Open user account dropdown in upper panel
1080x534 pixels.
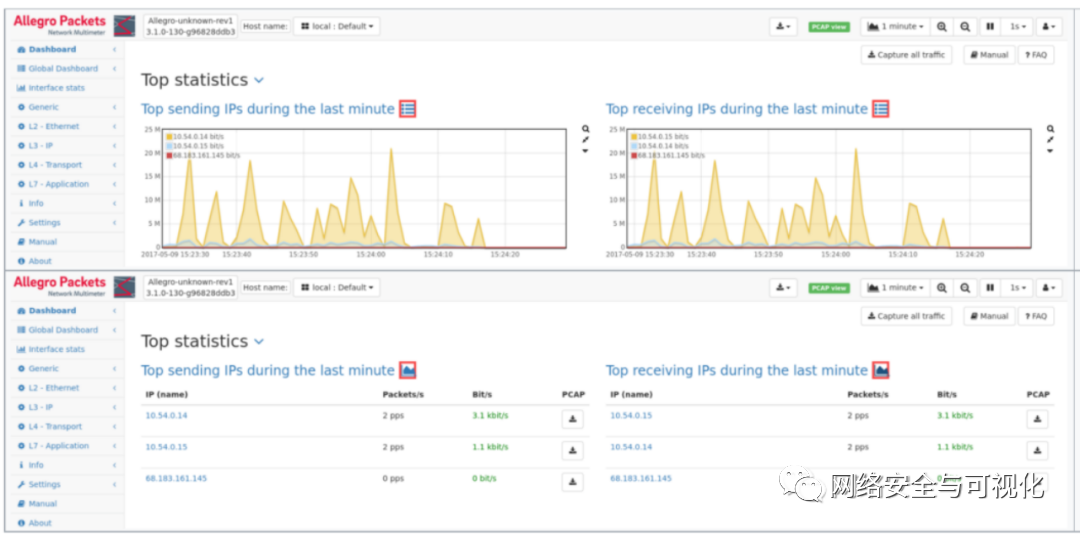[x=1049, y=26]
